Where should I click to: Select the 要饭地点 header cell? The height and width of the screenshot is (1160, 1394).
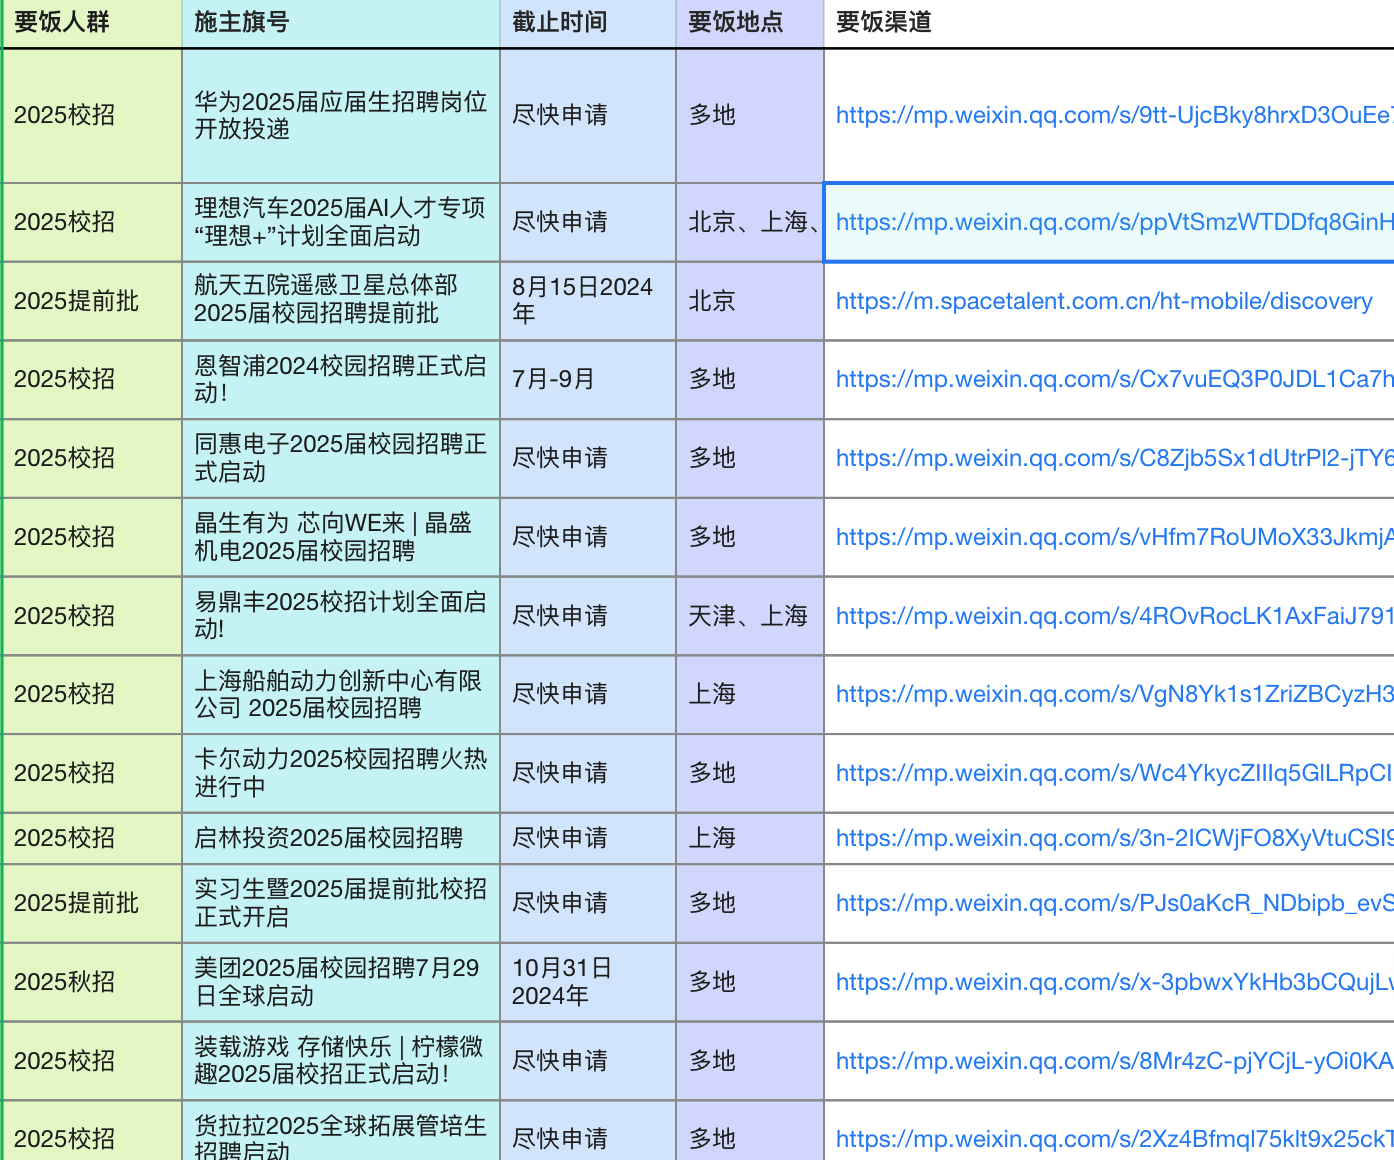click(x=749, y=22)
